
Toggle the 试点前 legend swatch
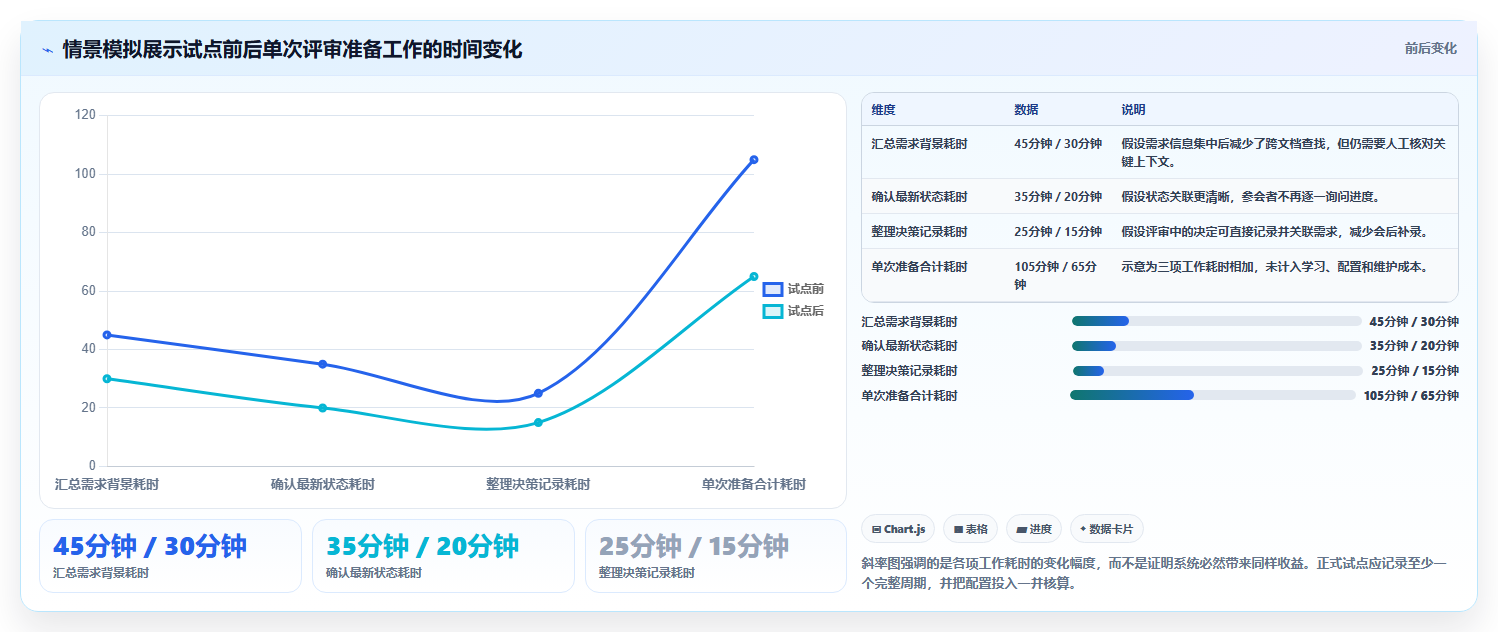tap(773, 289)
